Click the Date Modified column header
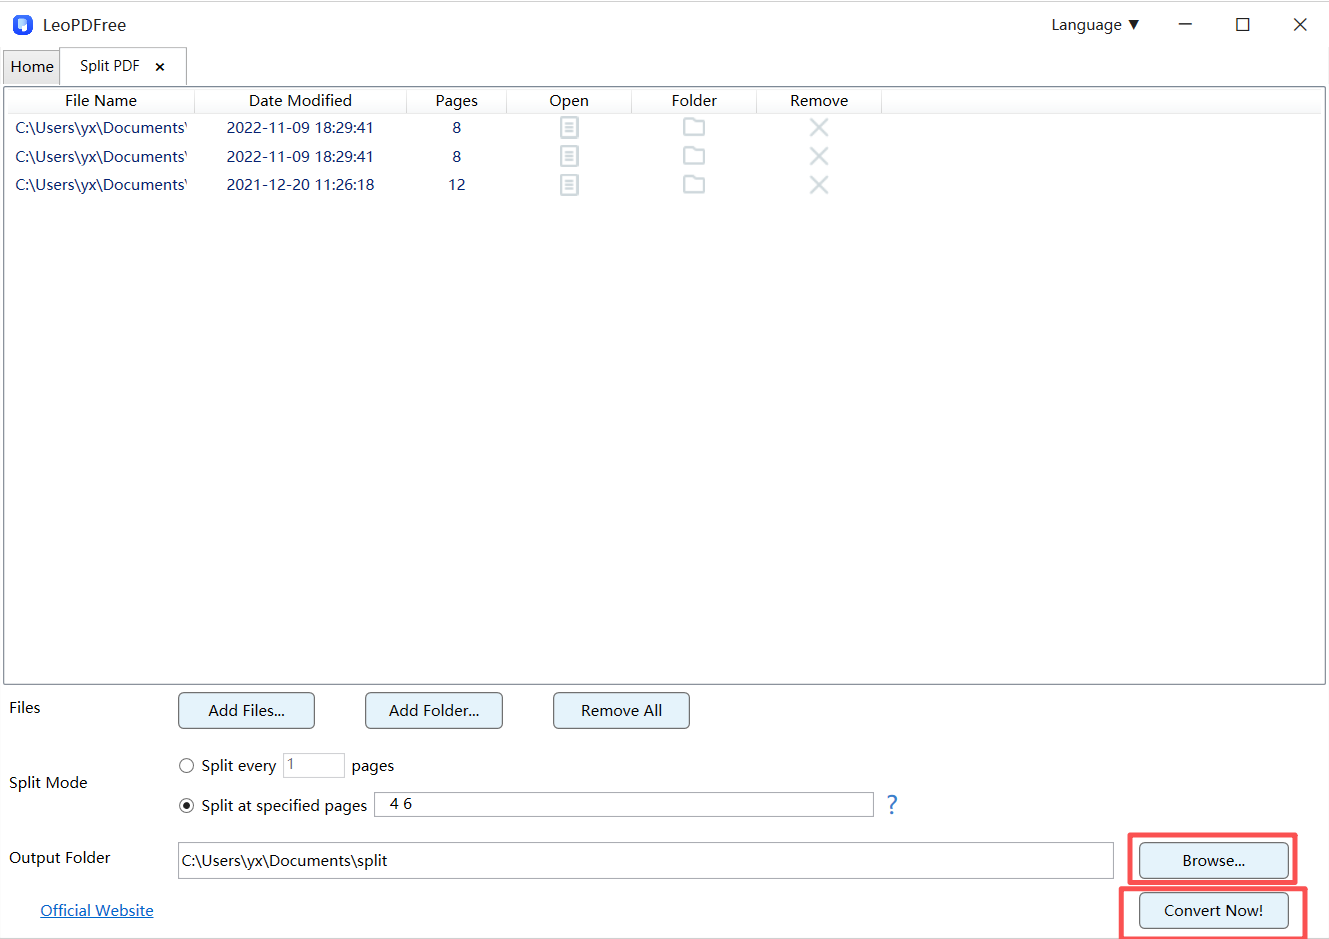Viewport: 1329px width, 939px height. coord(300,101)
